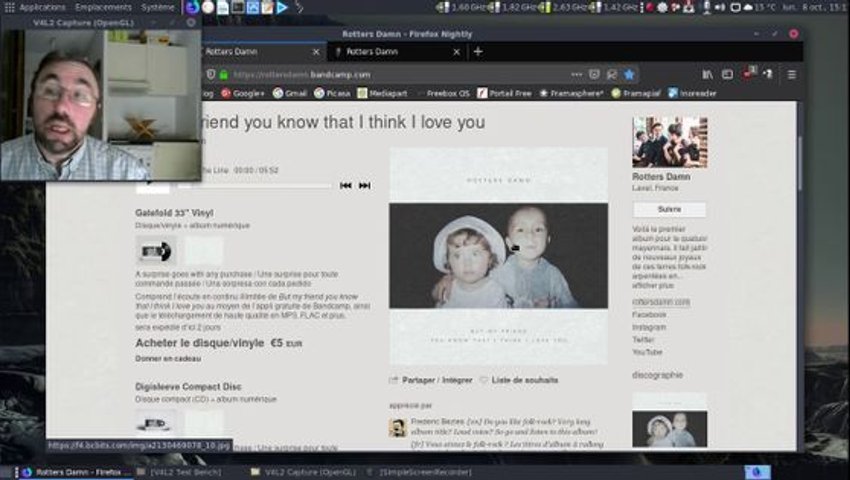Switch to SimpleScreenRecorder taskbar entry
The height and width of the screenshot is (480, 850).
[421, 472]
